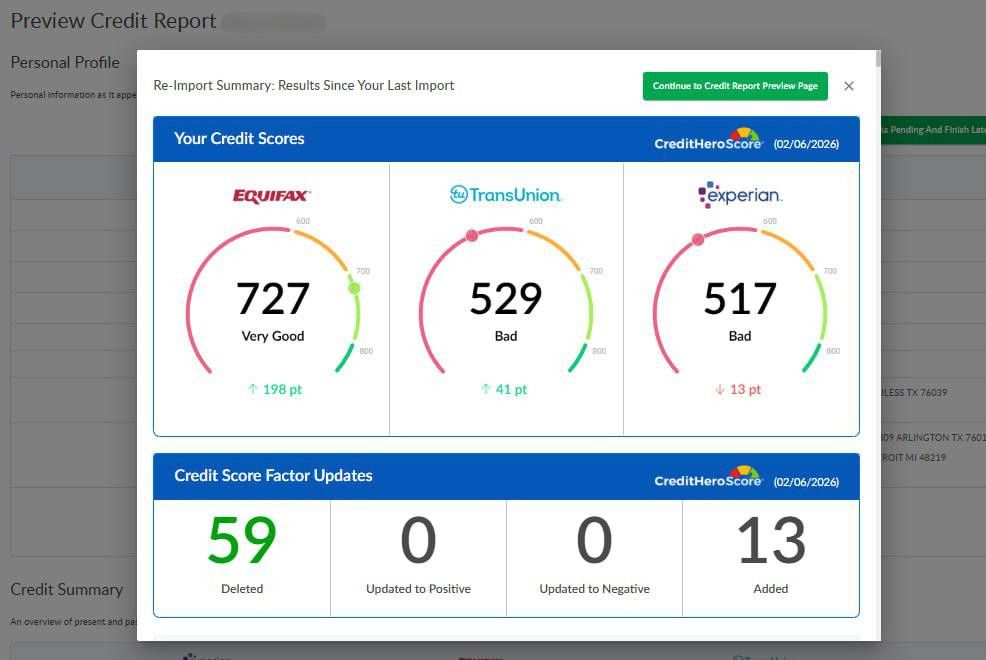Click the 13 Added count
The height and width of the screenshot is (660, 986).
pos(771,541)
